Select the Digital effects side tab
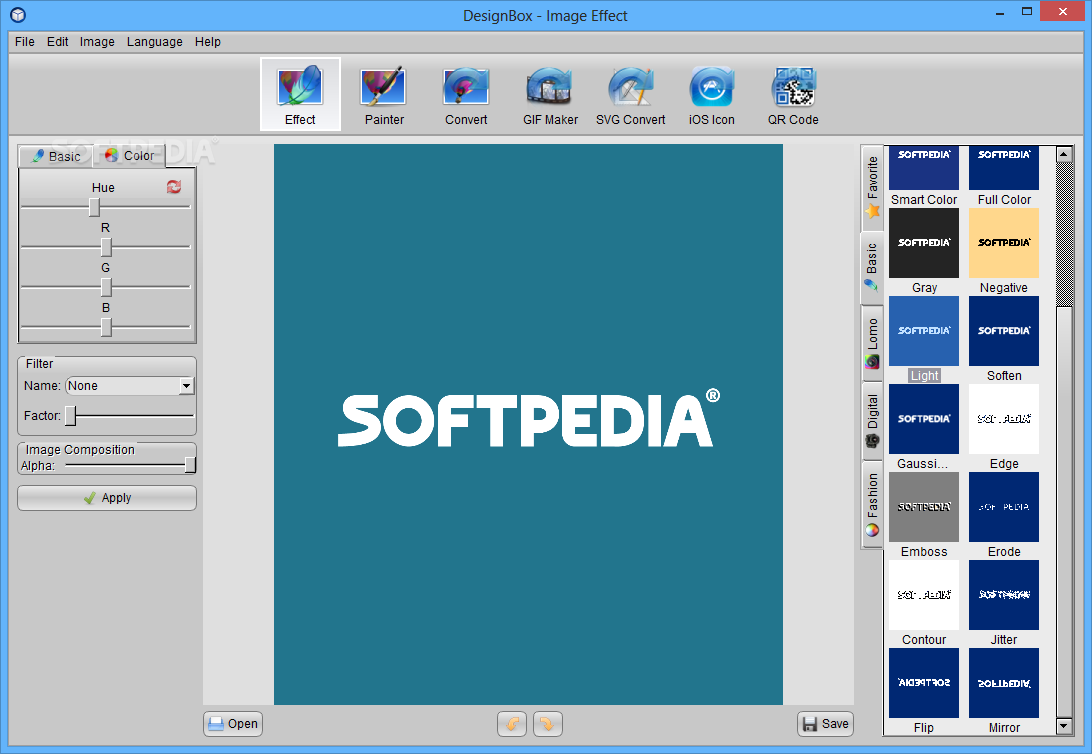Screen dimensions: 1092x754 point(872,421)
